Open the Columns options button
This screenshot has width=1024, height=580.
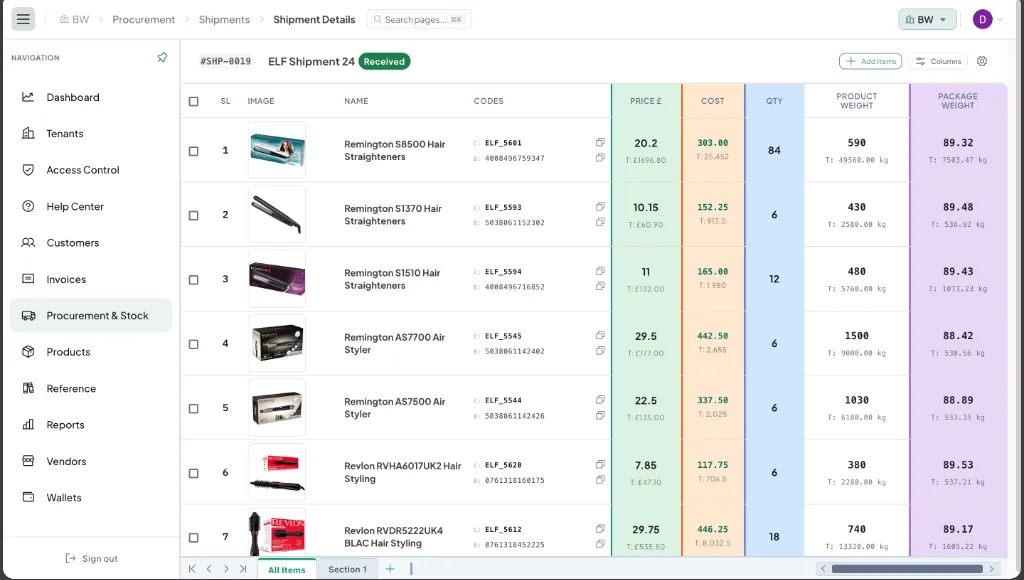pos(938,61)
